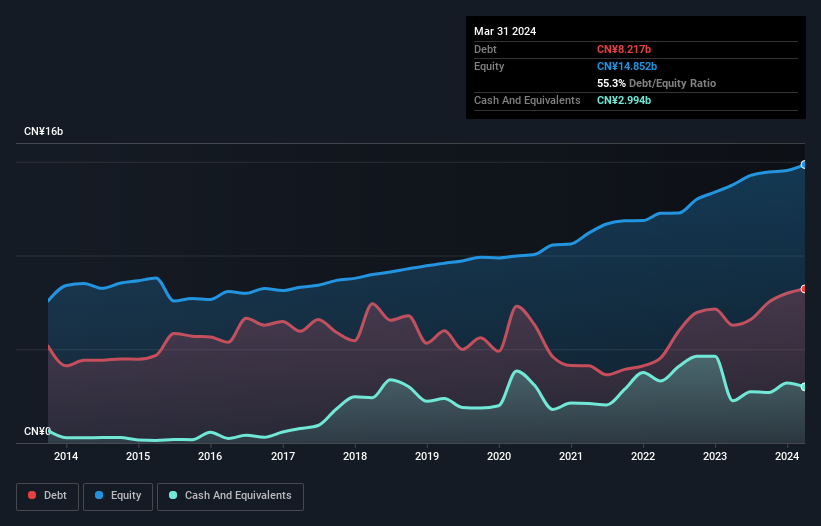Click the Debt row label in tooltip
Image resolution: width=821 pixels, height=526 pixels.
coord(485,49)
